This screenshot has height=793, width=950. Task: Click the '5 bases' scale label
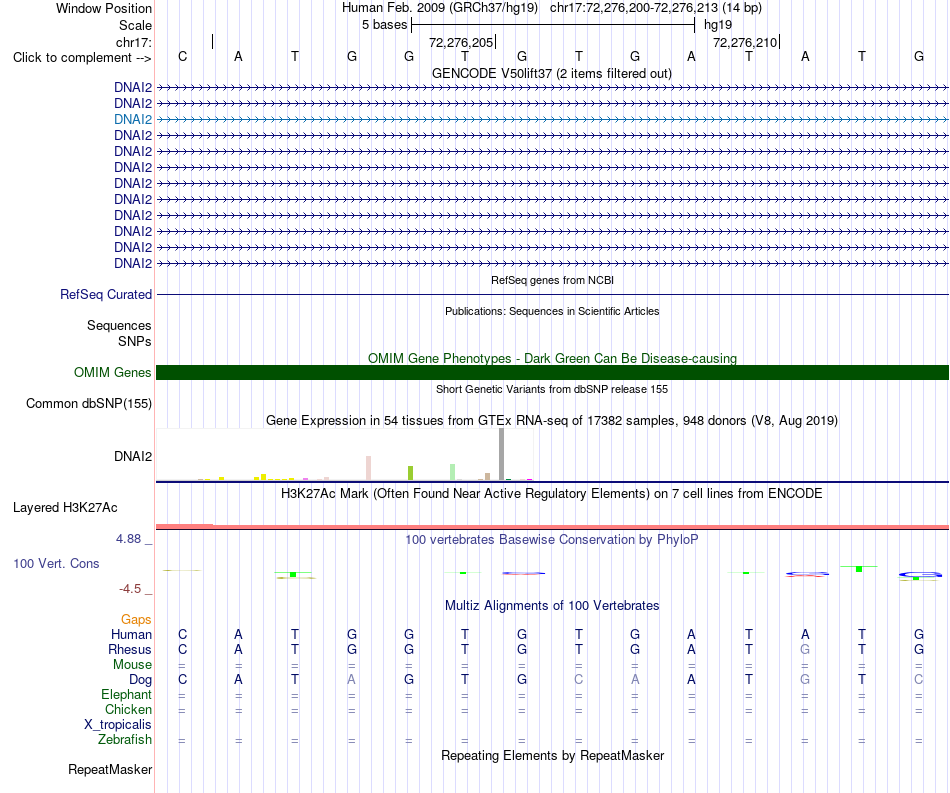click(x=385, y=25)
